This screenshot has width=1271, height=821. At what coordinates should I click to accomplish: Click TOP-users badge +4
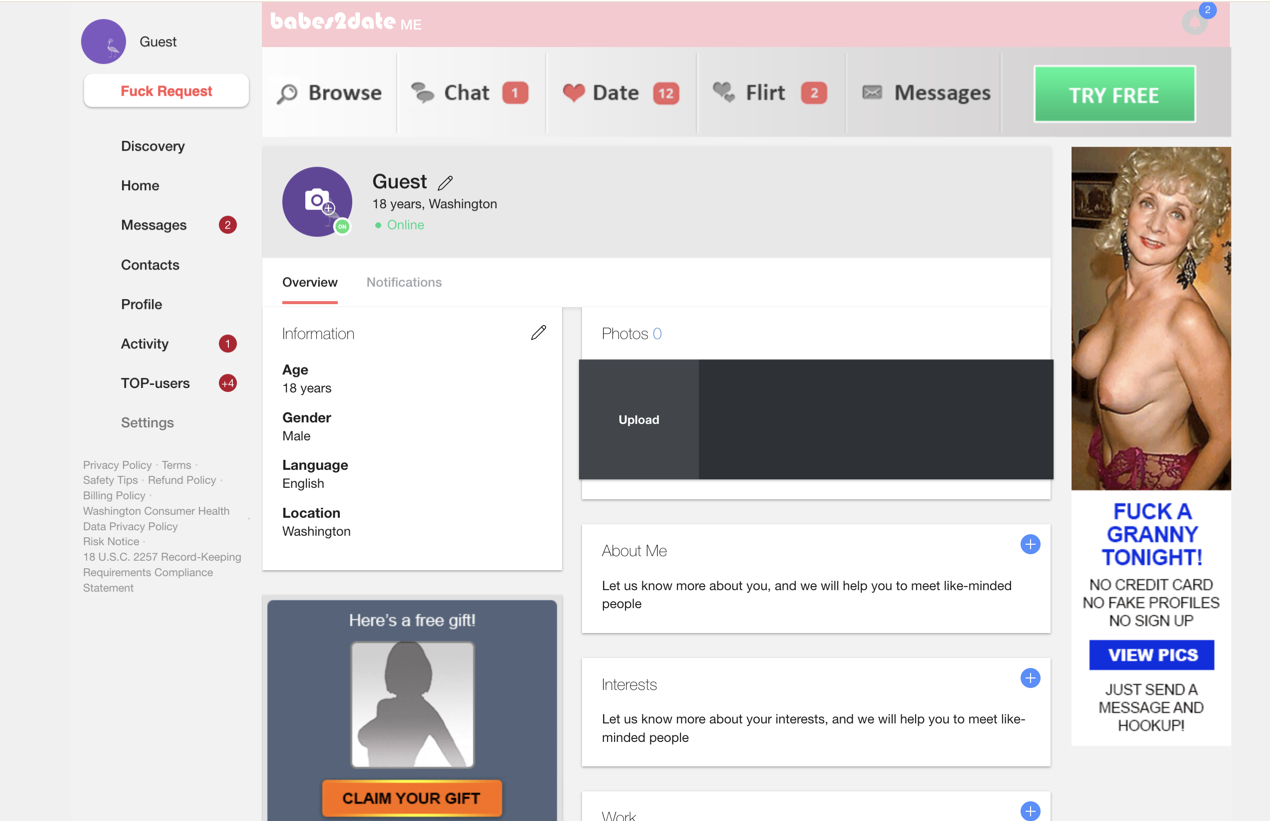(227, 383)
